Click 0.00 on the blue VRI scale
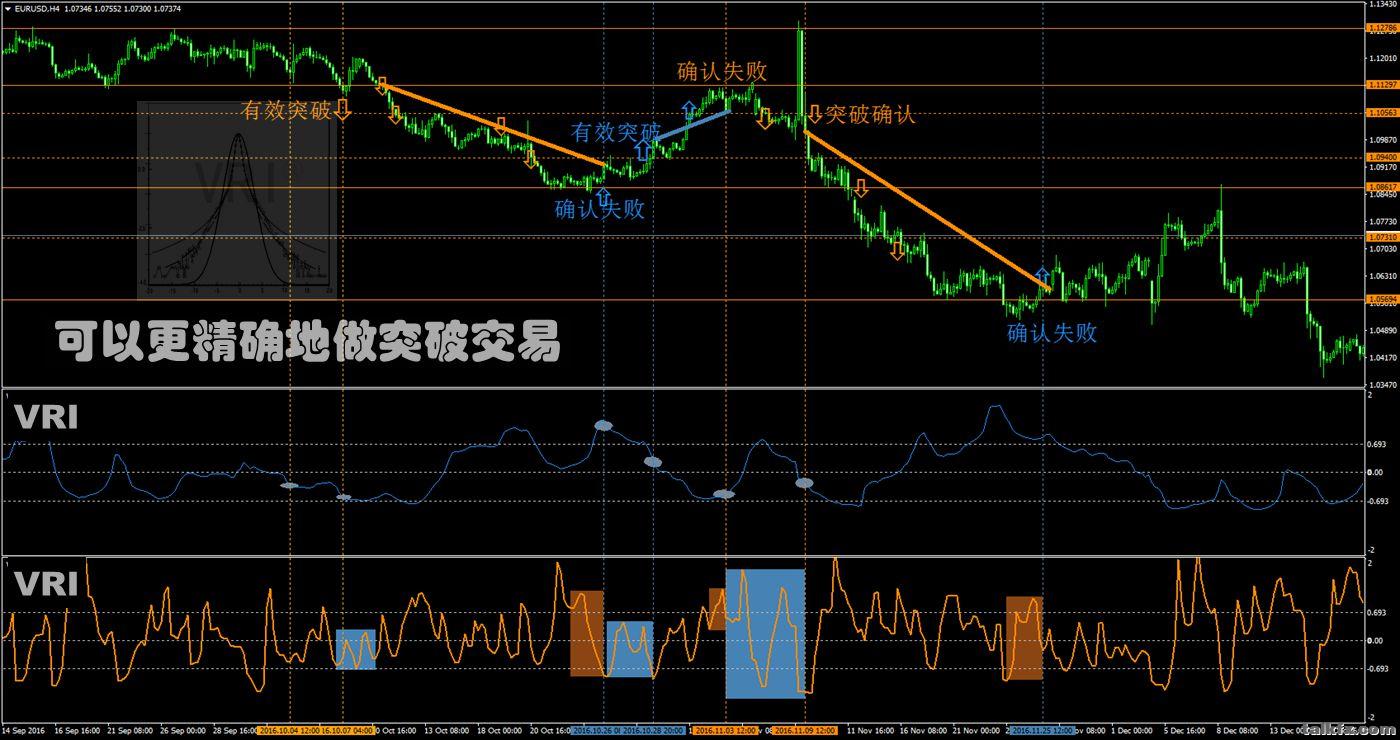Viewport: 1400px width, 740px height. 1374,472
